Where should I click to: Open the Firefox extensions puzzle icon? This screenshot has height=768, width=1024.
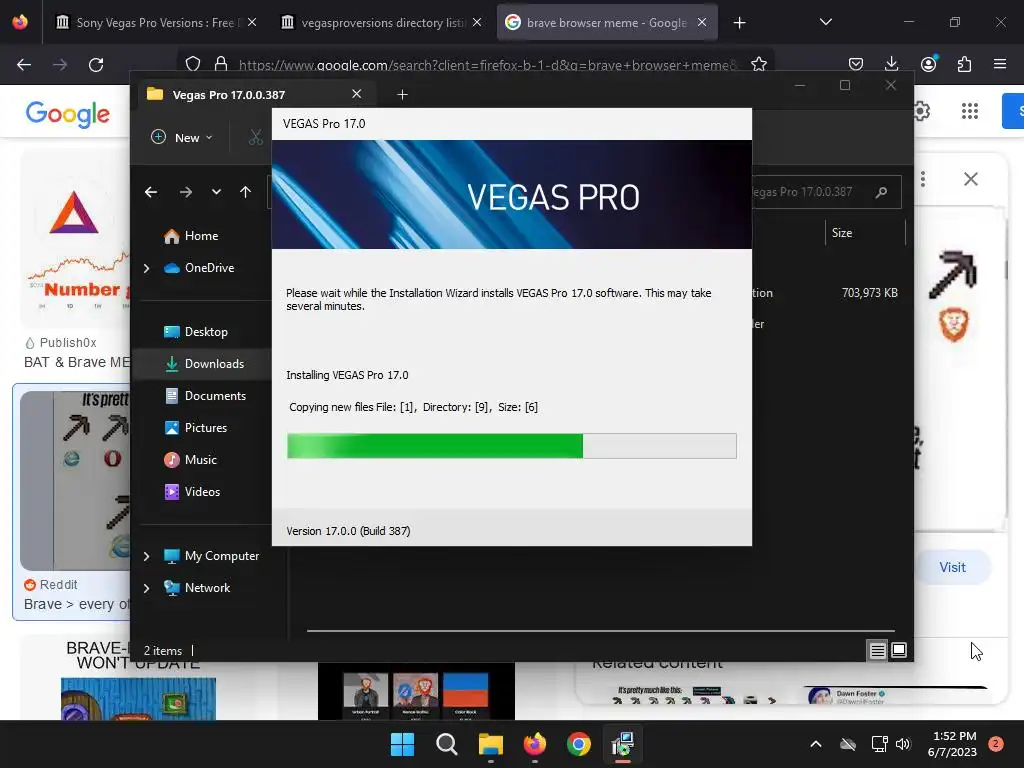coord(964,64)
